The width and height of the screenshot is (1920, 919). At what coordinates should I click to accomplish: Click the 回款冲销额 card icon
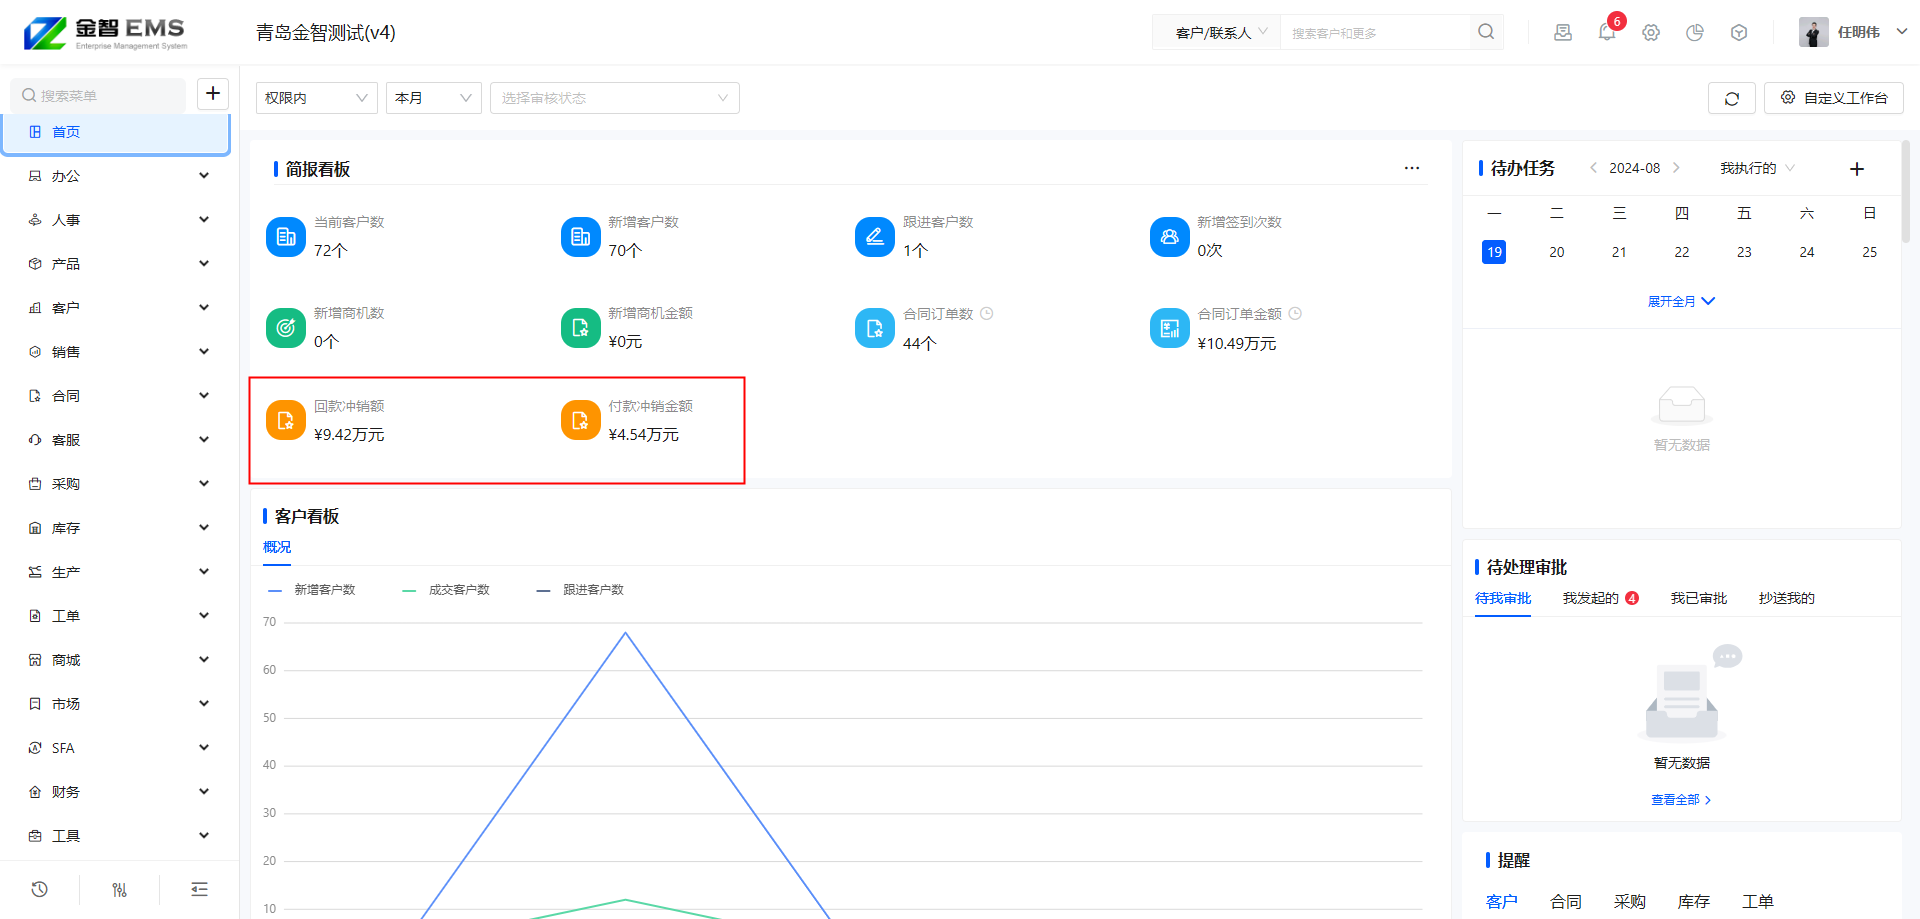pyautogui.click(x=286, y=420)
